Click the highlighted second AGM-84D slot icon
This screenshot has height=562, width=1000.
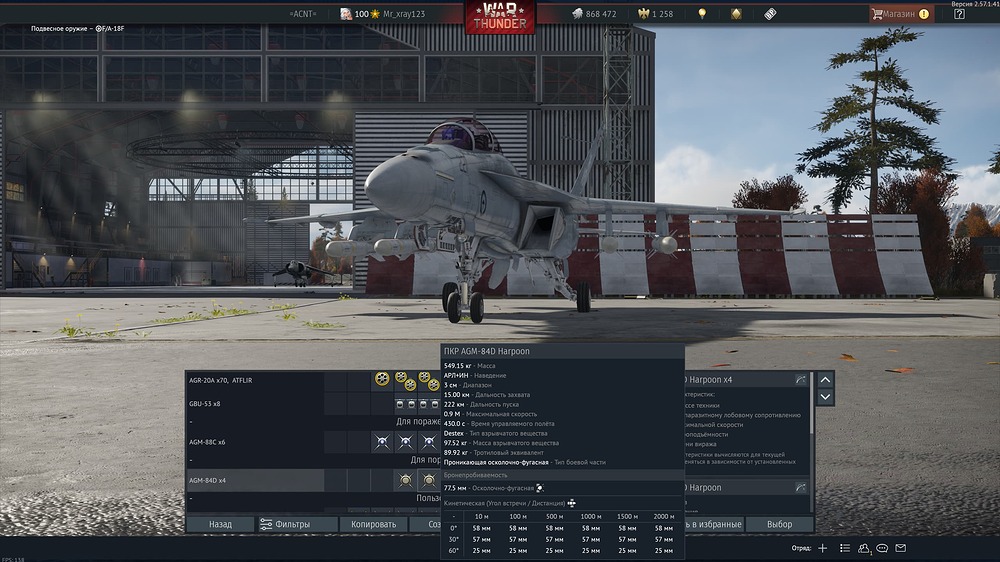[429, 480]
